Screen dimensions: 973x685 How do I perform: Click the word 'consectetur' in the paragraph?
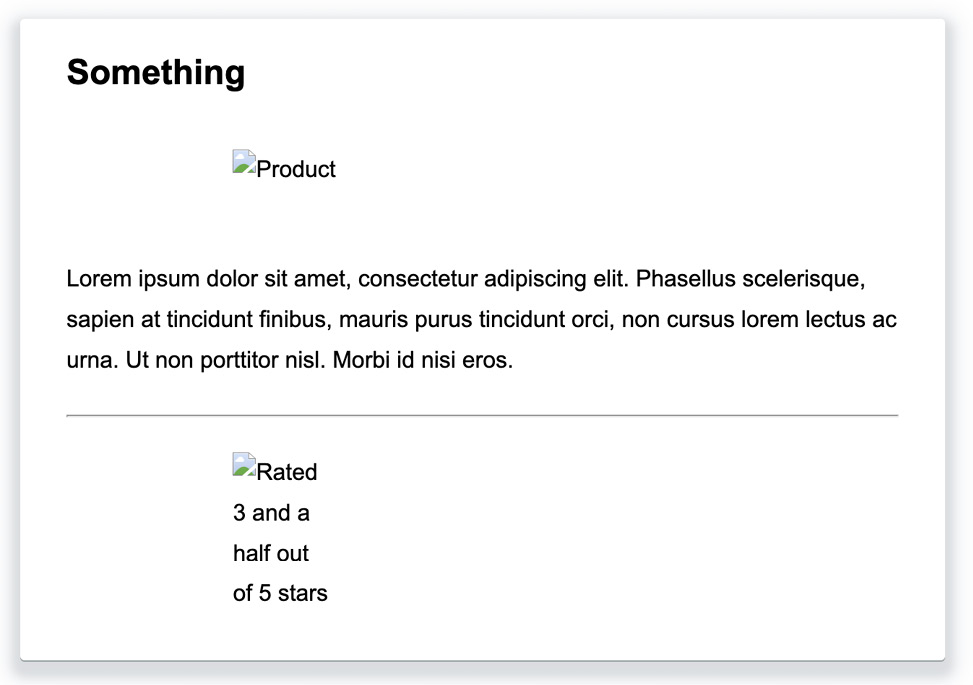[x=418, y=279]
